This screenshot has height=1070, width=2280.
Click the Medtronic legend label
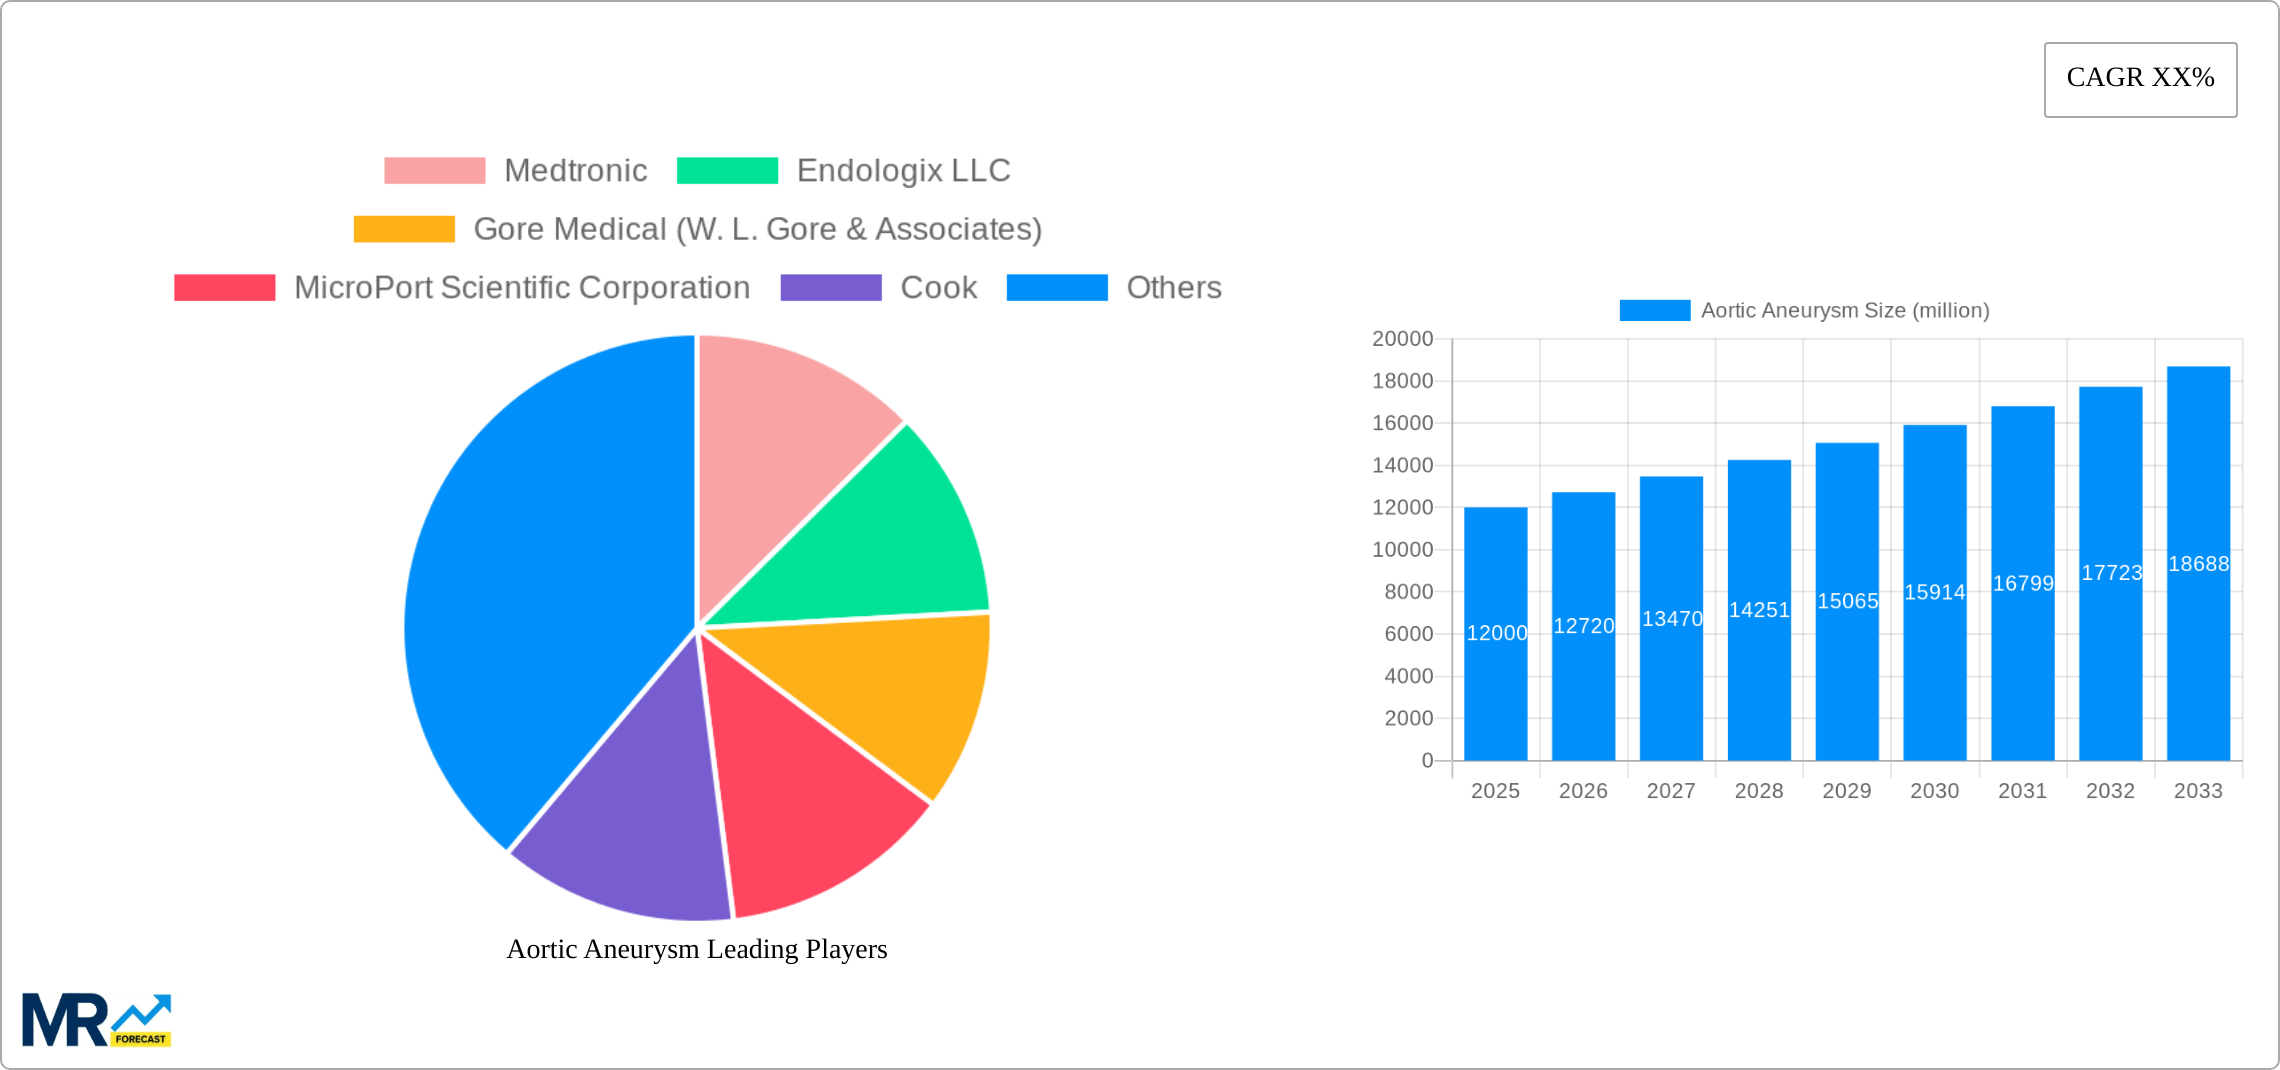575,171
